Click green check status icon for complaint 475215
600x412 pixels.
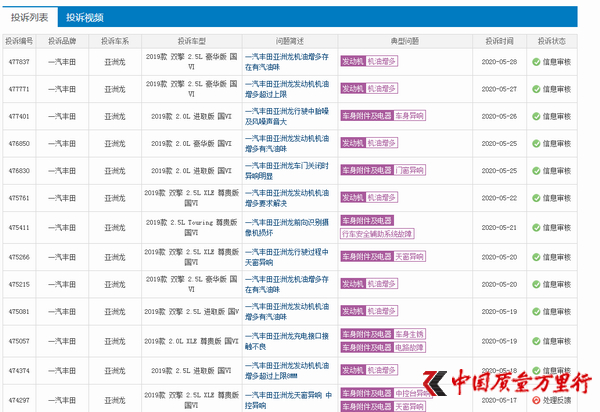point(536,284)
